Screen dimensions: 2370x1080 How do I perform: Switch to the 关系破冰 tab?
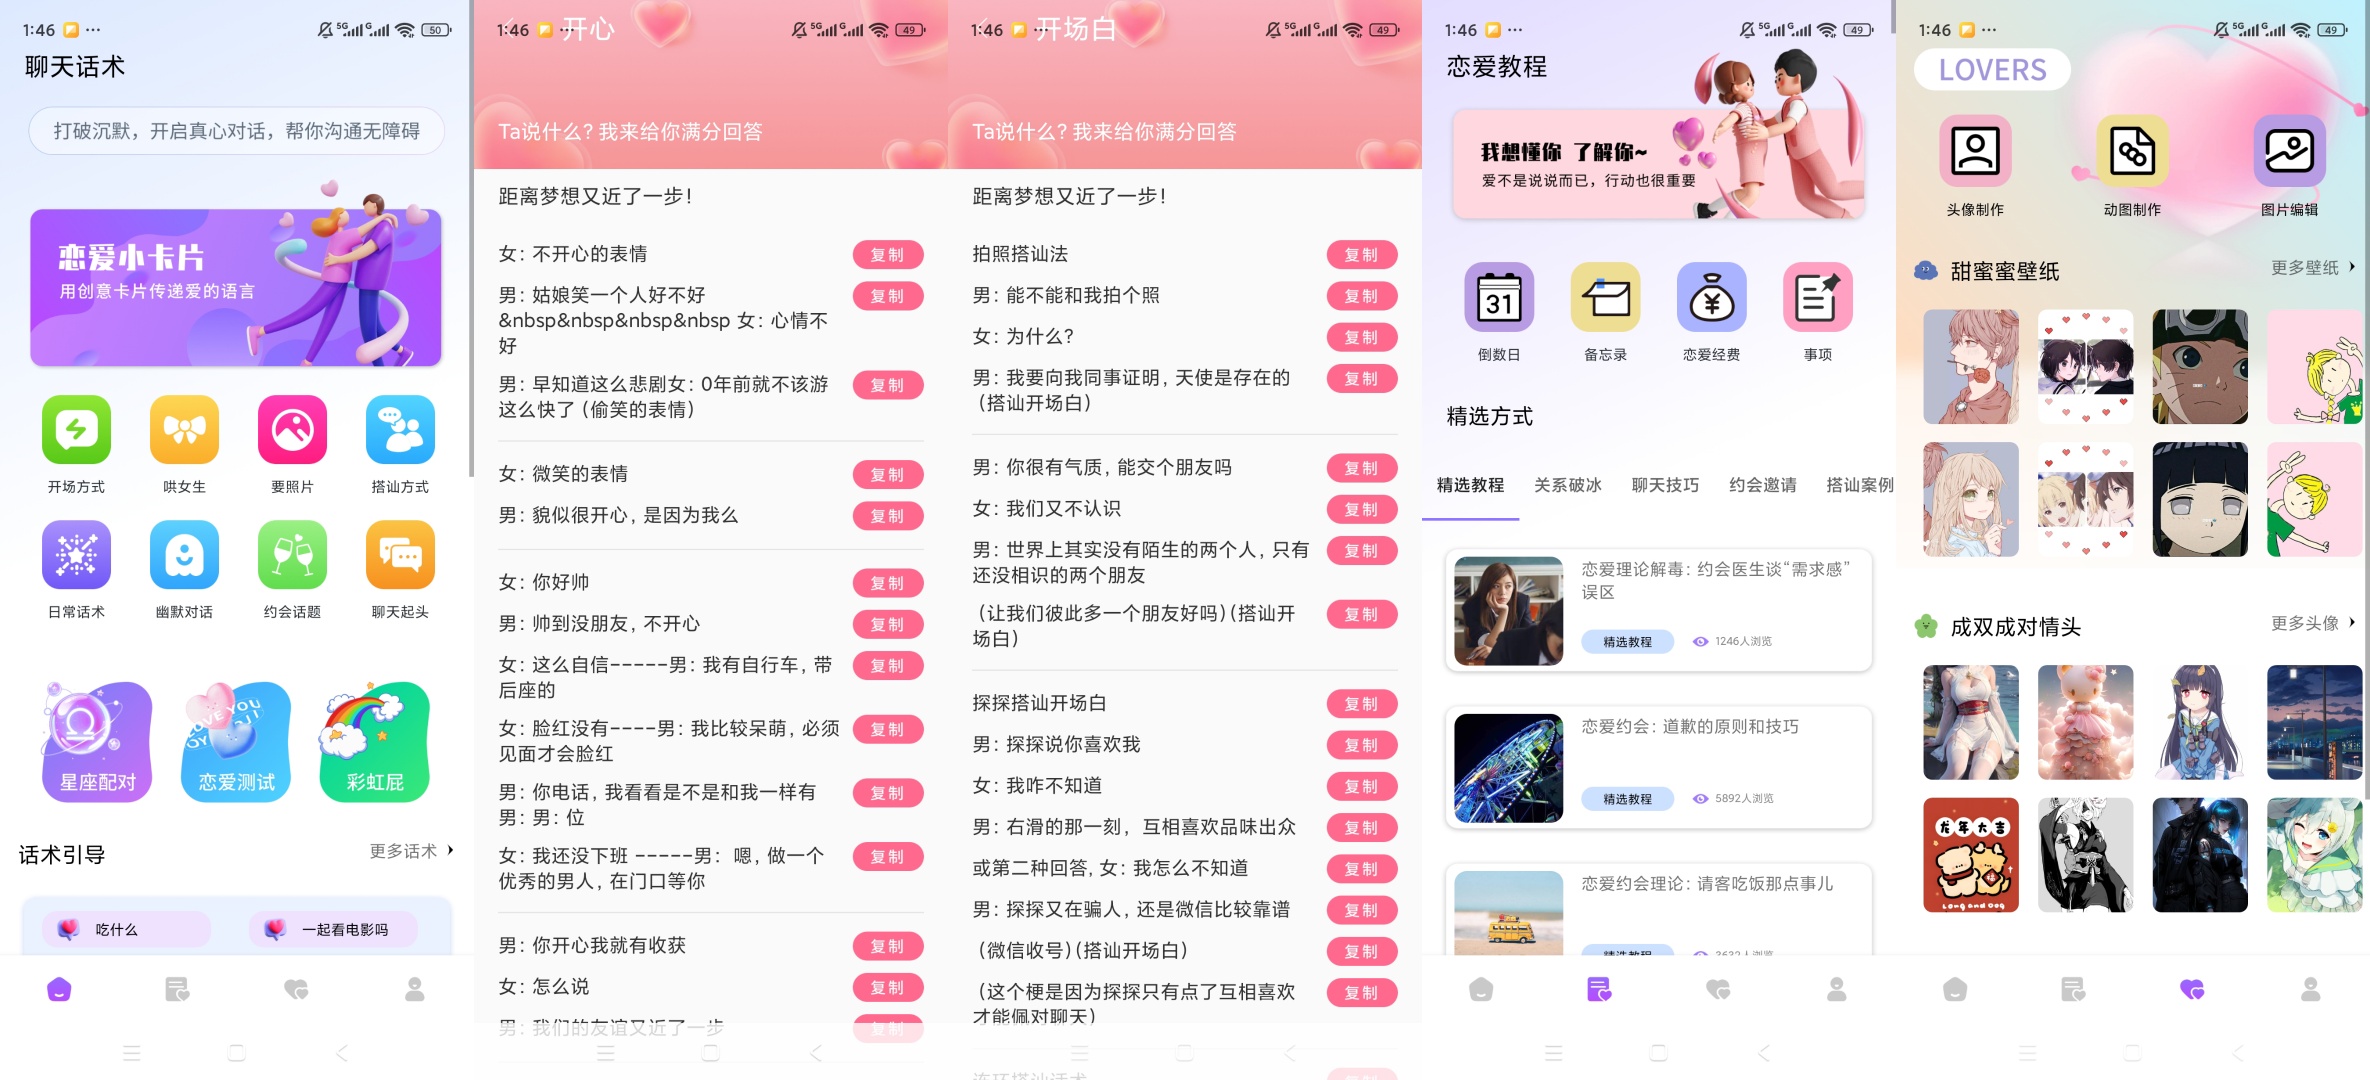(1567, 485)
